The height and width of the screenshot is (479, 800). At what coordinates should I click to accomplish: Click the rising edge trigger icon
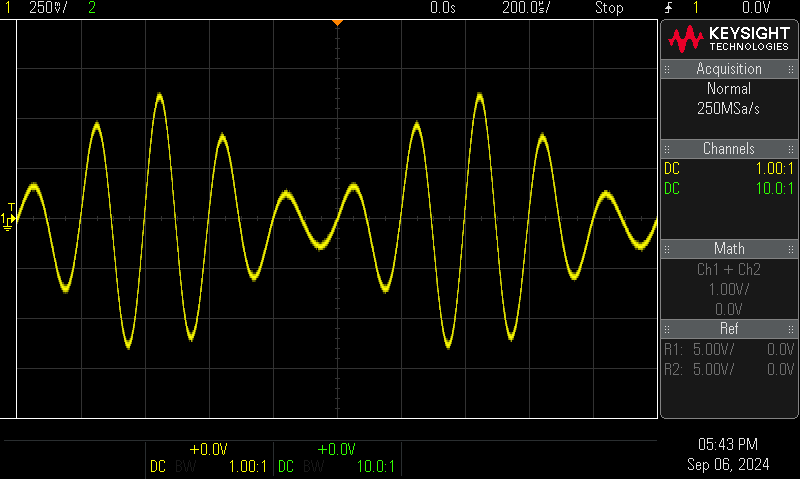667,8
